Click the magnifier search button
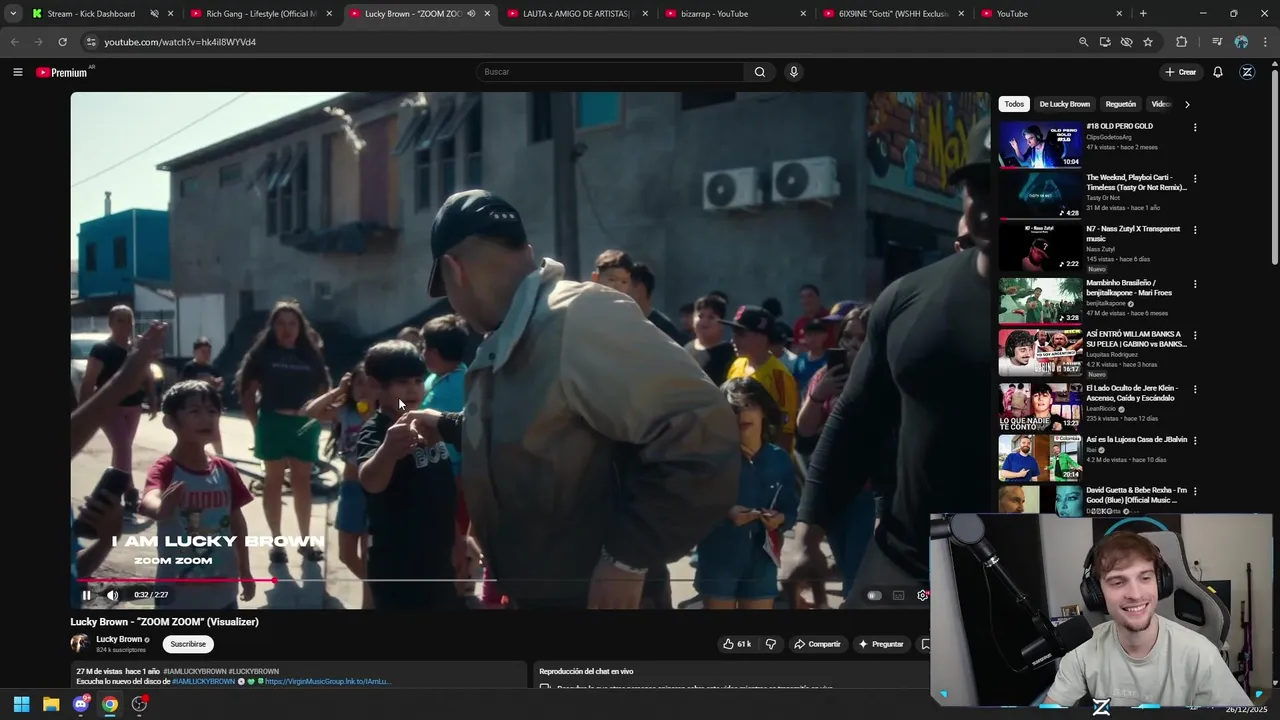1280x720 pixels. pyautogui.click(x=760, y=72)
